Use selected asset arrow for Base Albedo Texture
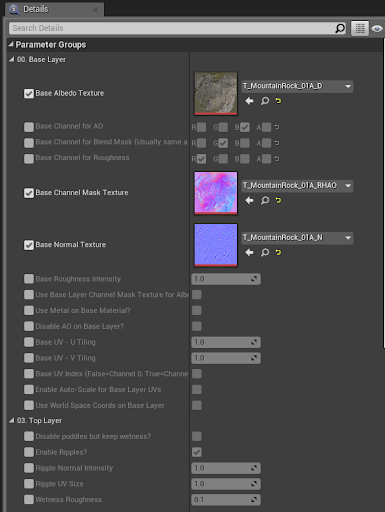This screenshot has width=385, height=512. (x=249, y=101)
